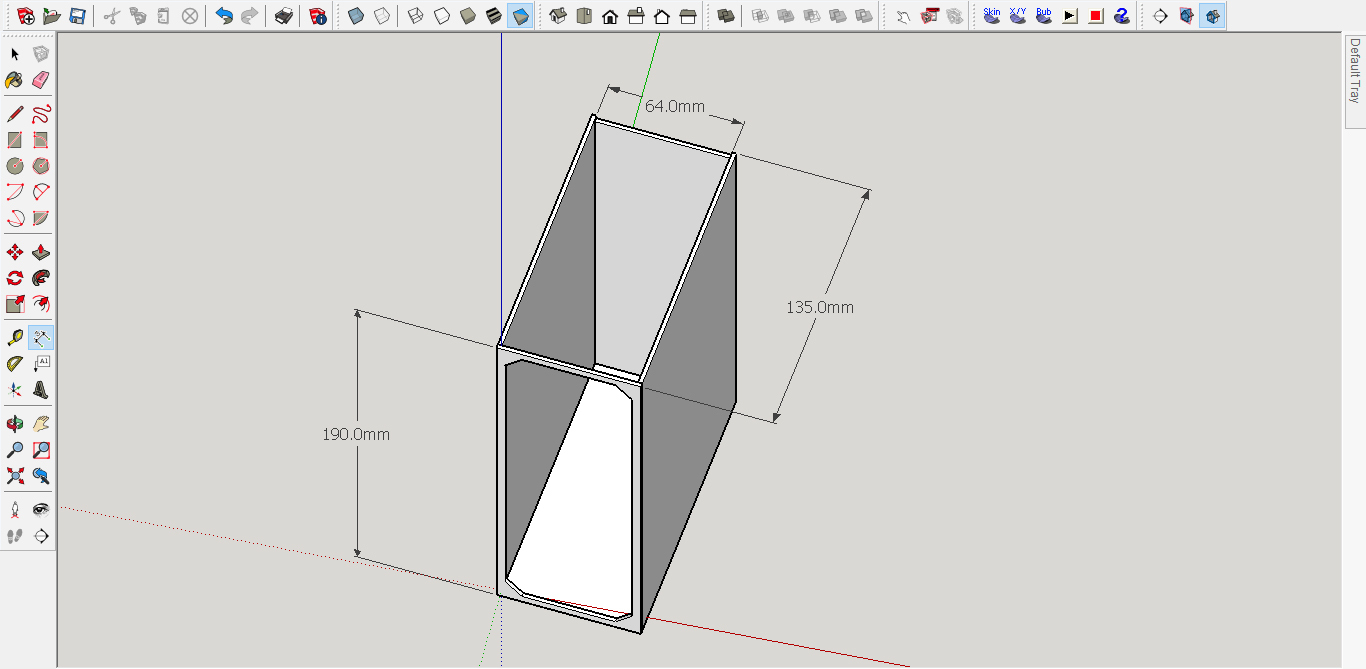Select the Freehand drawing tool

[x=41, y=114]
